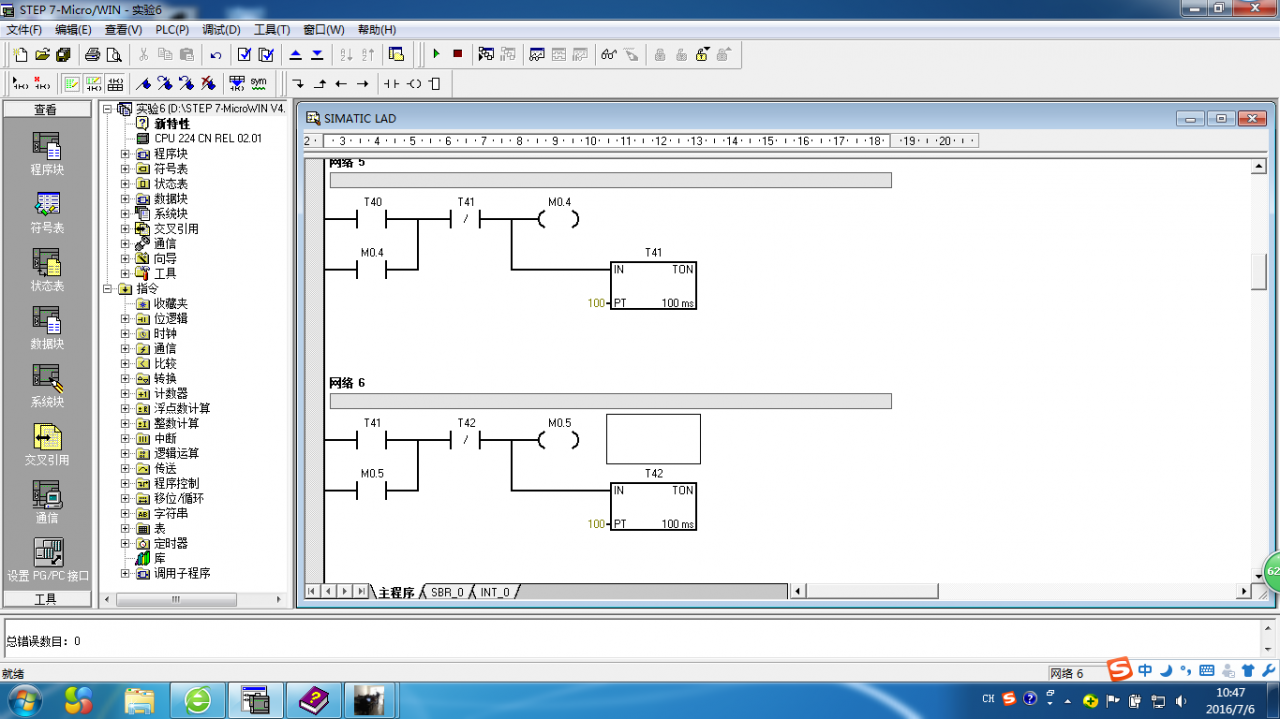Open 设置 PG/PC 接口 in navigation bar
The height and width of the screenshot is (719, 1280).
[47, 560]
